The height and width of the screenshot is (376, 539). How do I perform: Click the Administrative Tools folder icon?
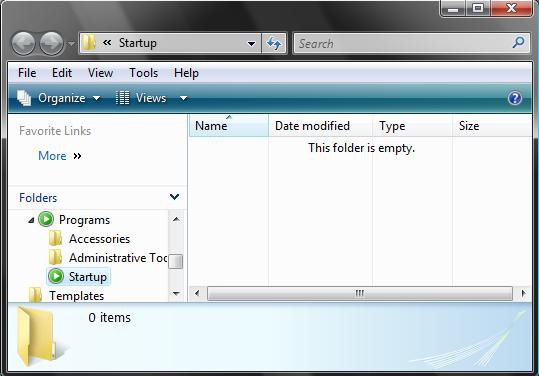55,257
